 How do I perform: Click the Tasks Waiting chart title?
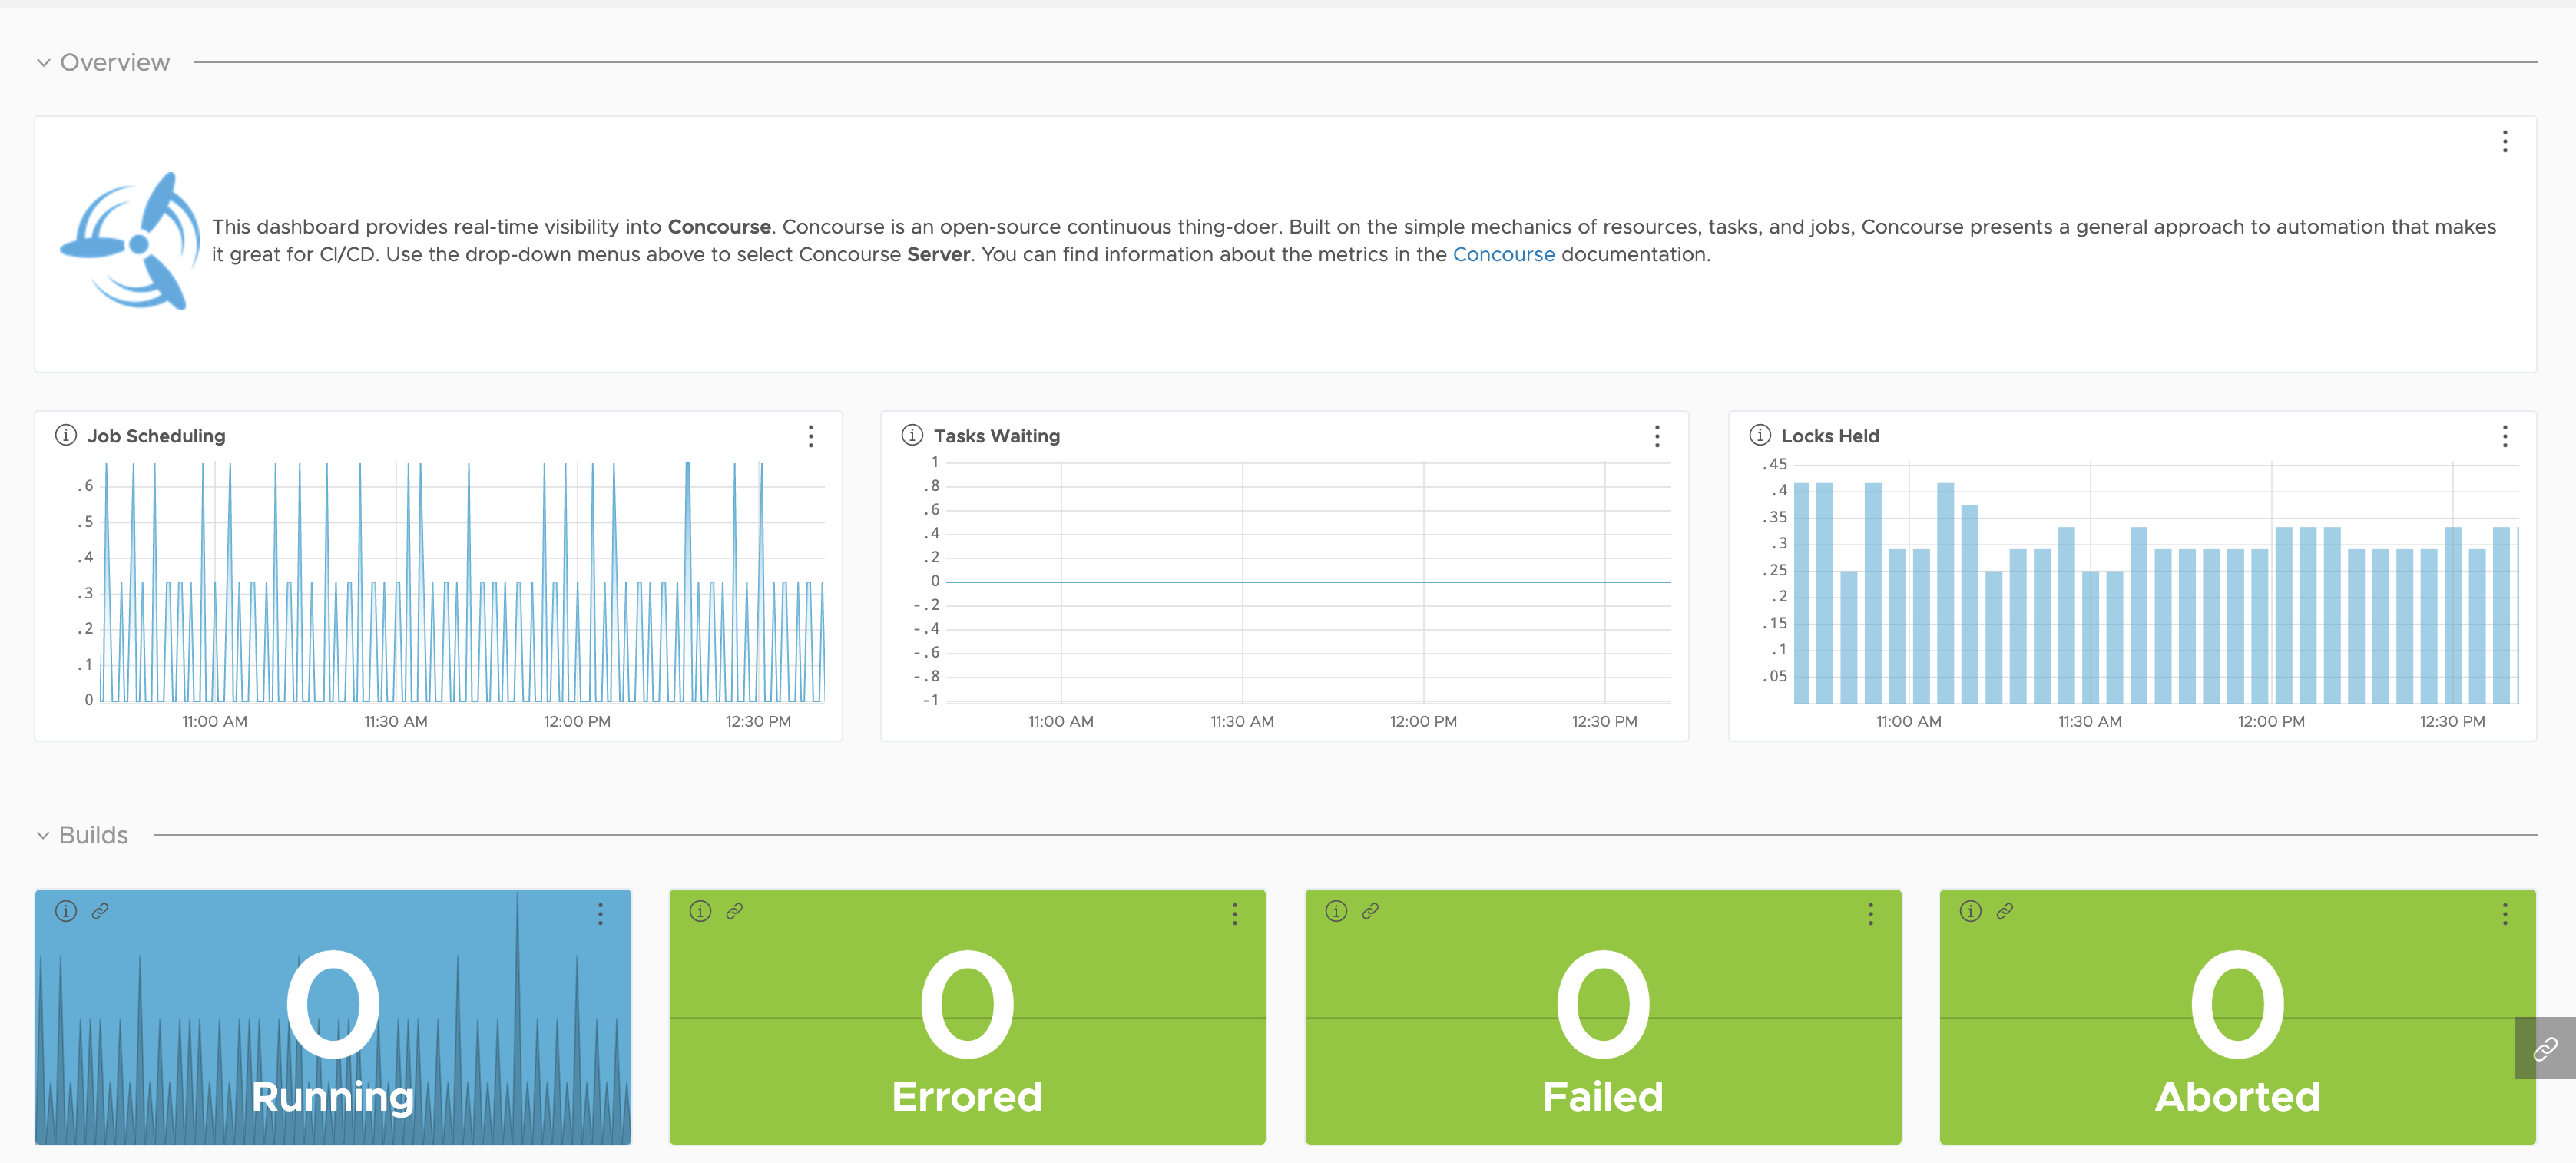point(996,436)
